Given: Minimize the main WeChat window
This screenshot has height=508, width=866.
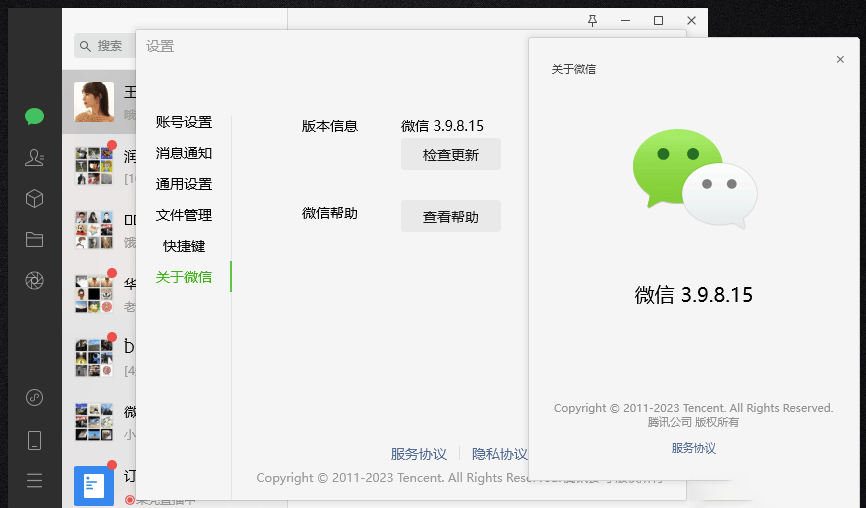Looking at the screenshot, I should 625,21.
